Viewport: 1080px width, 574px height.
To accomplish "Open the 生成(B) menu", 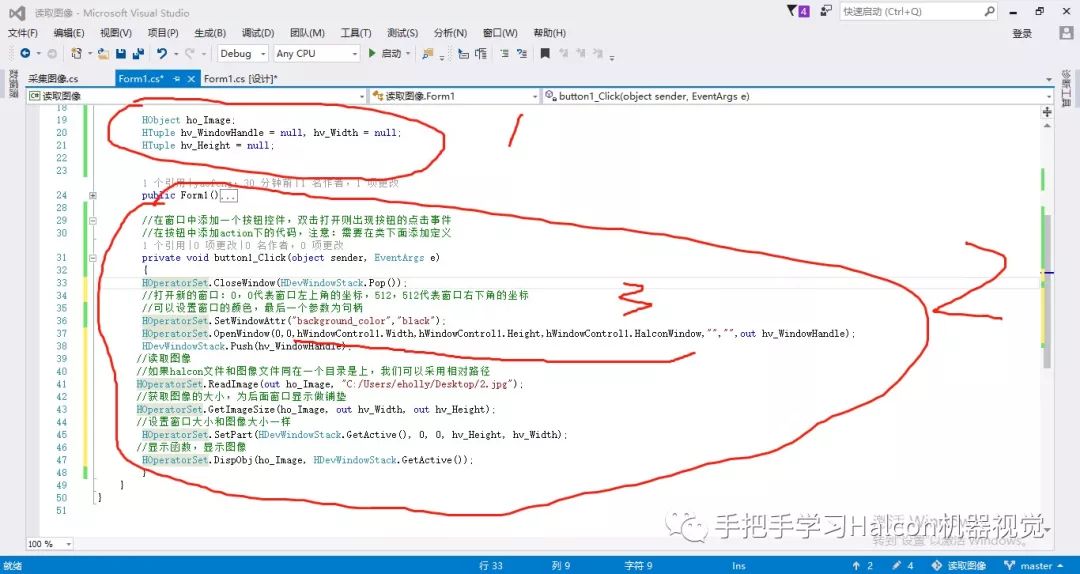I will pyautogui.click(x=210, y=32).
